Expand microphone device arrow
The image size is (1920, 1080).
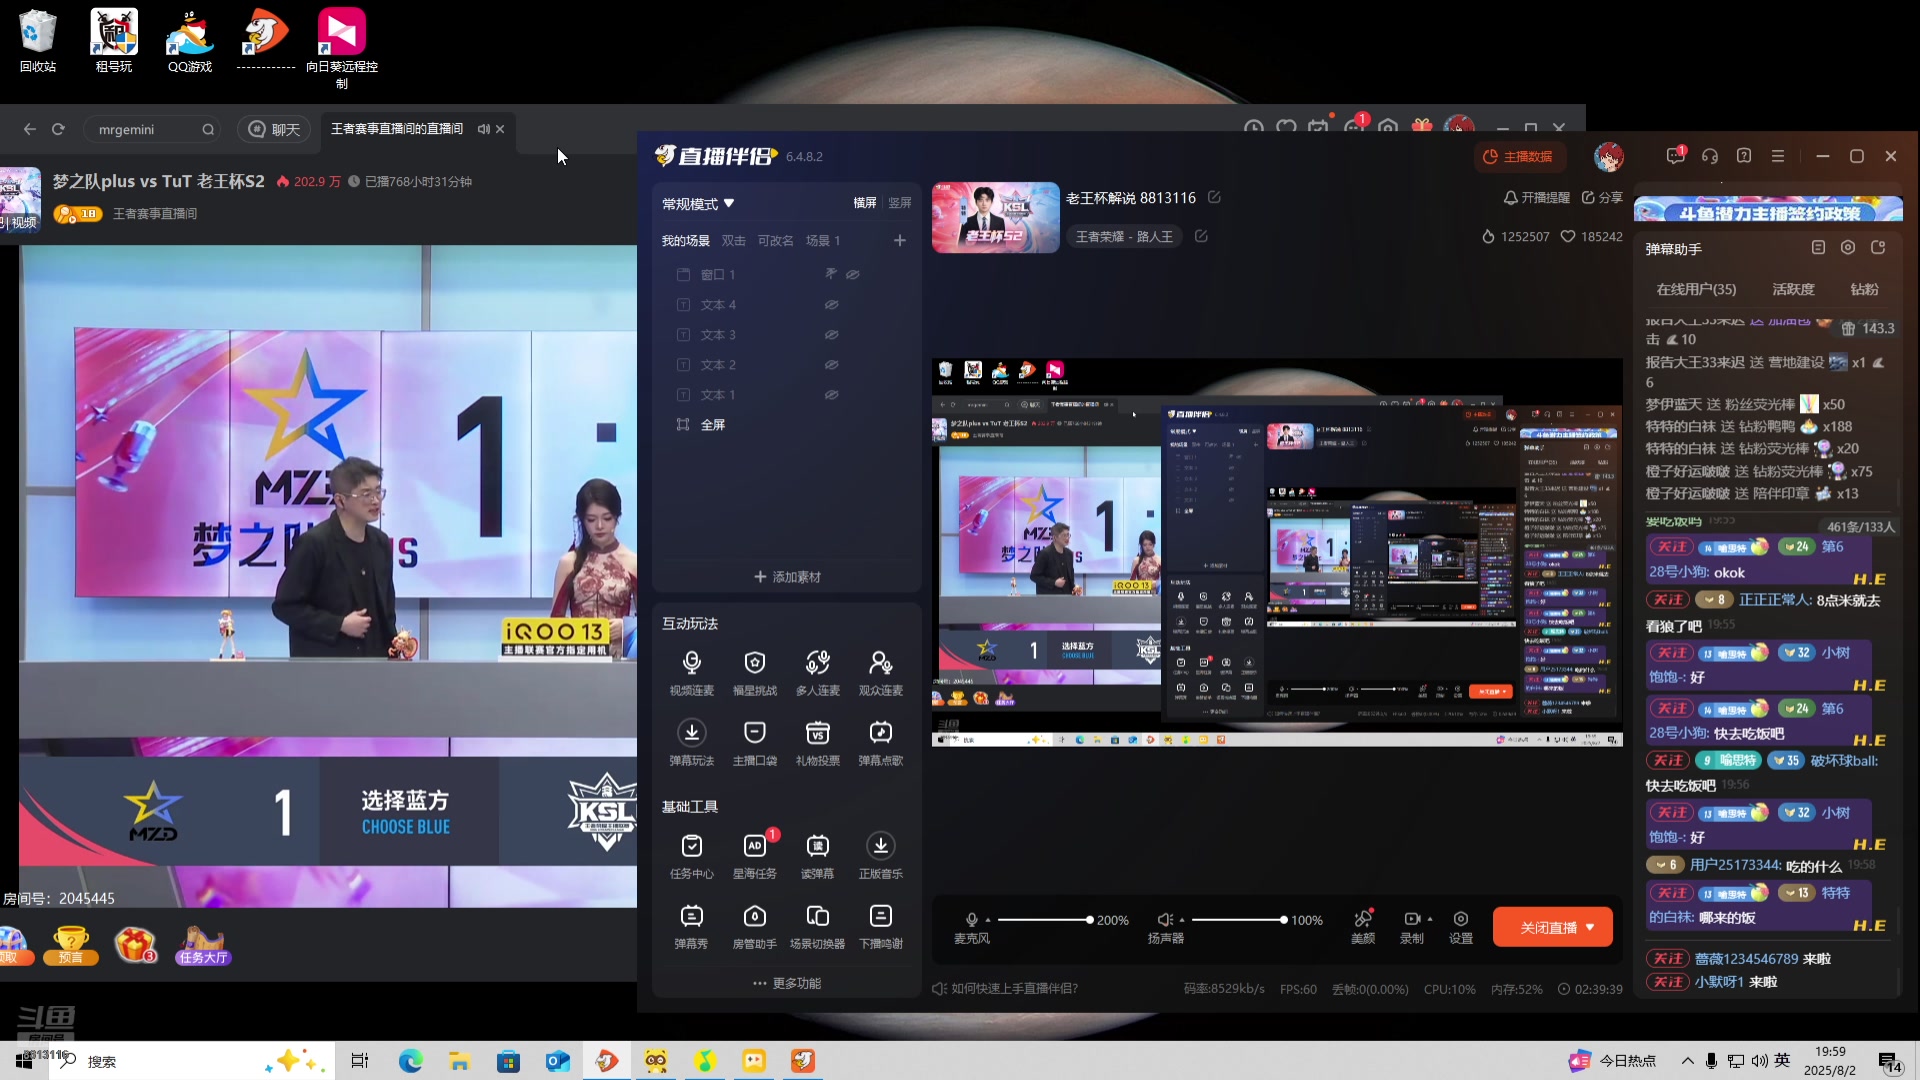click(988, 920)
